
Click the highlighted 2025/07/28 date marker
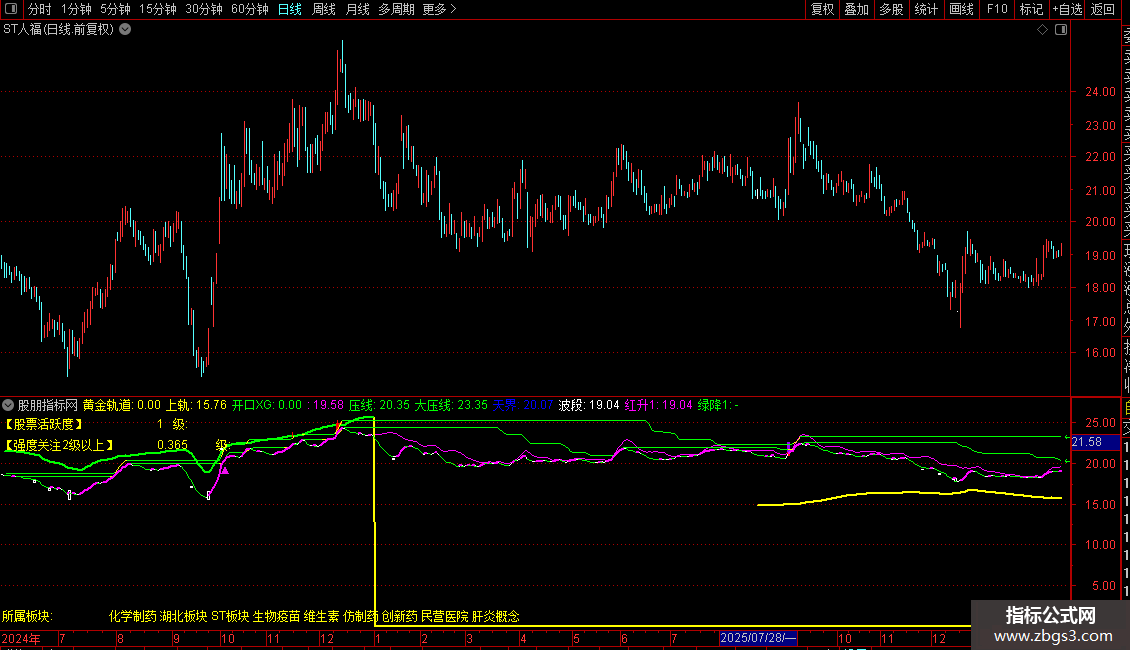758,638
